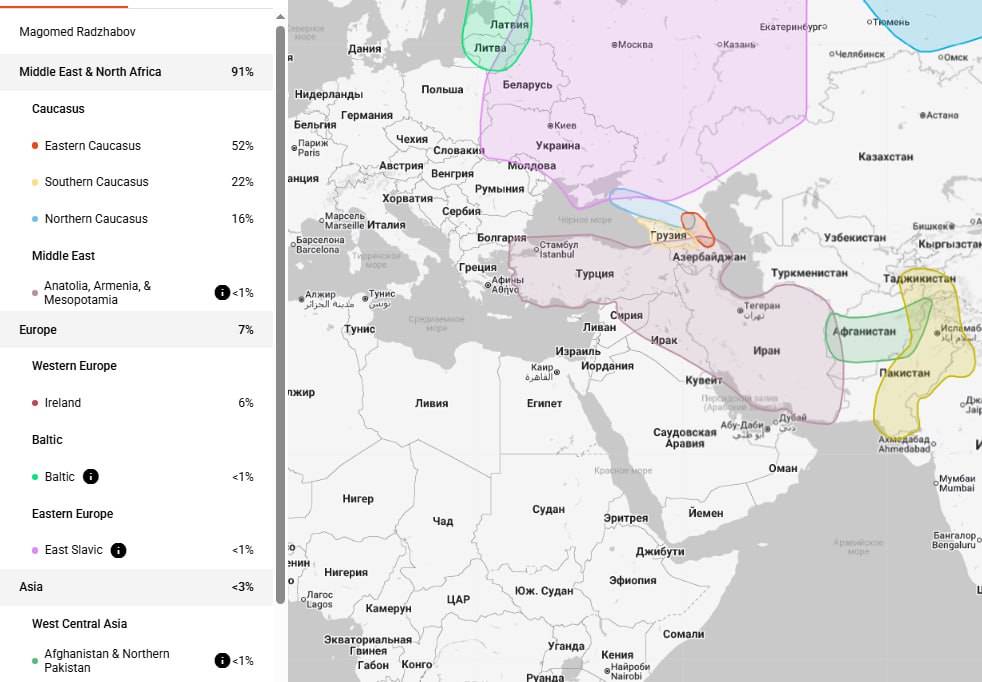This screenshot has height=682, width=982.
Task: Collapse the Asia <3% section header
Action: point(137,587)
